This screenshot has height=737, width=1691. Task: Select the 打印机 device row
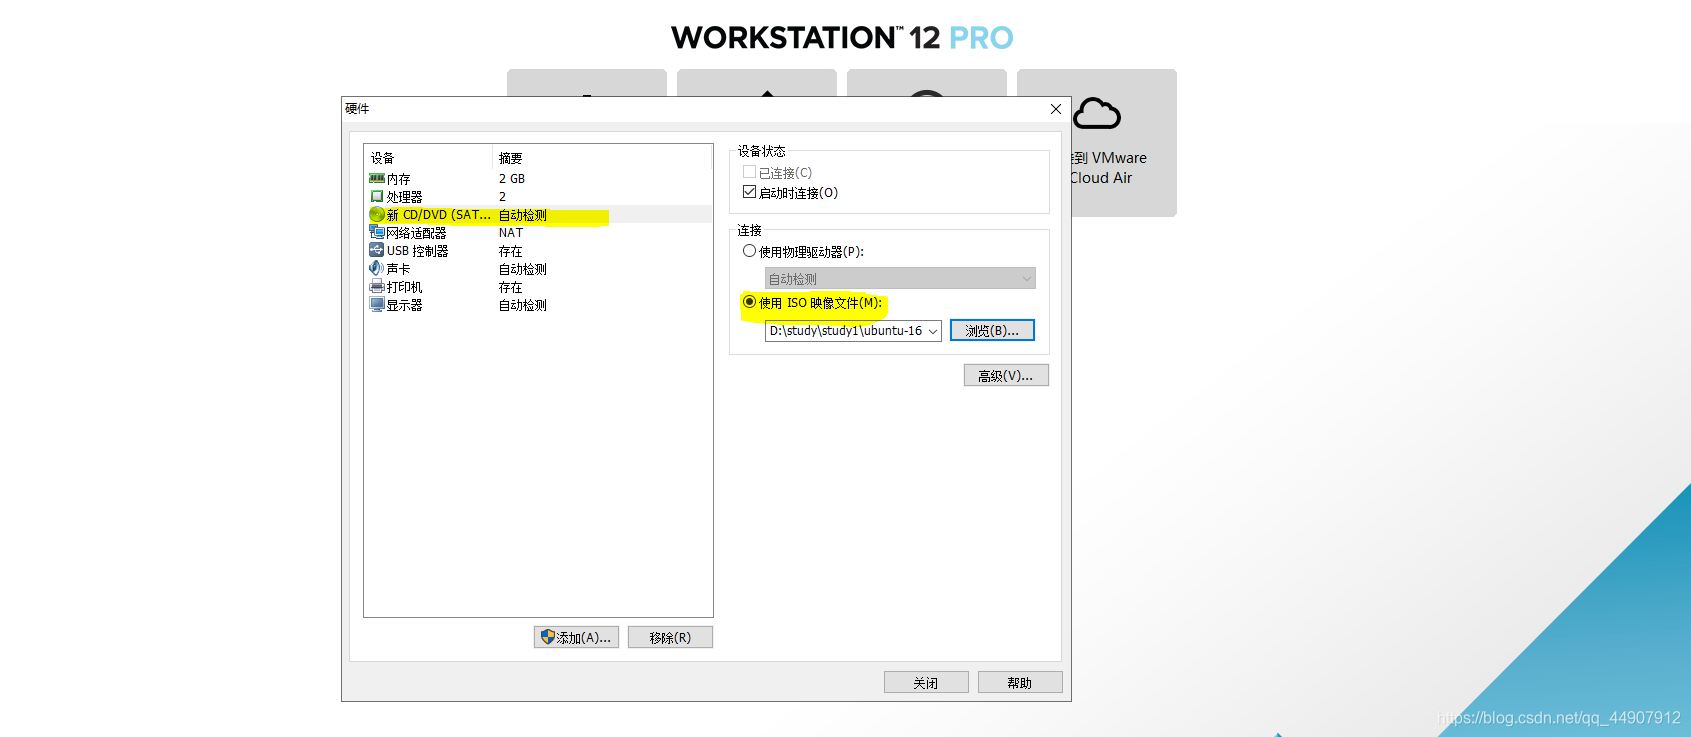tap(539, 287)
